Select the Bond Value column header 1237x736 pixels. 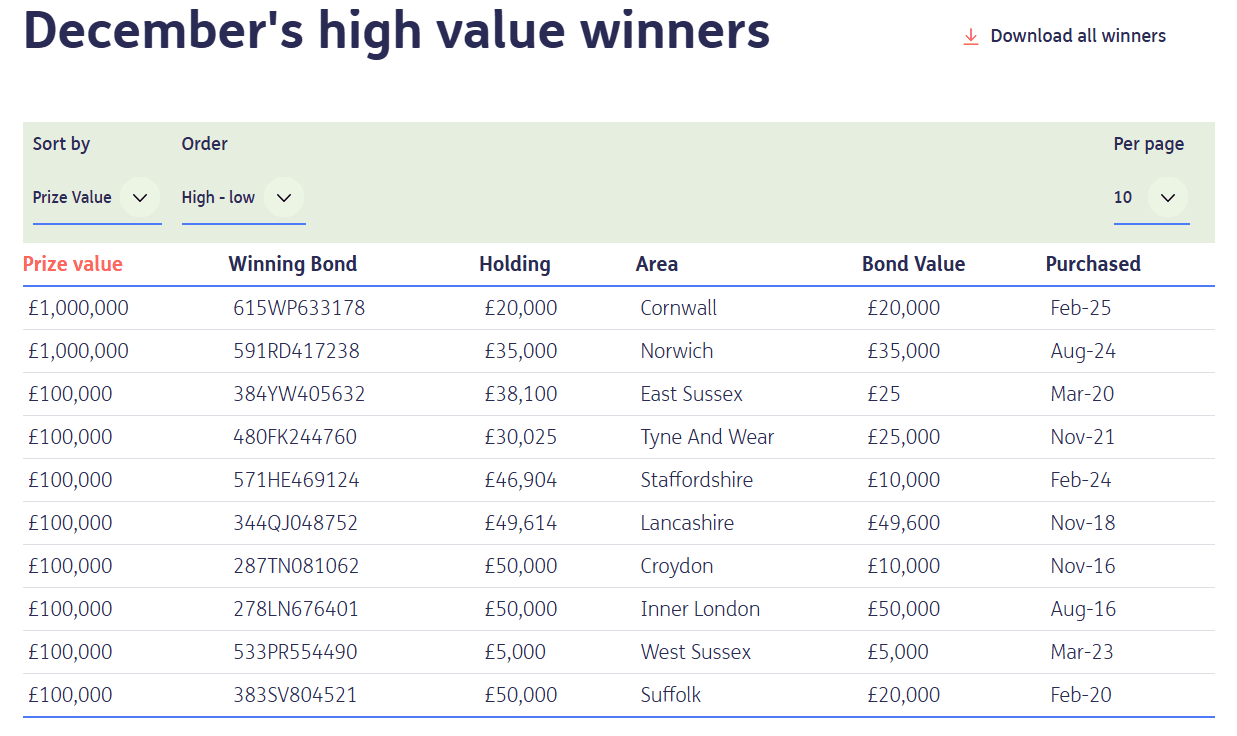click(x=913, y=264)
